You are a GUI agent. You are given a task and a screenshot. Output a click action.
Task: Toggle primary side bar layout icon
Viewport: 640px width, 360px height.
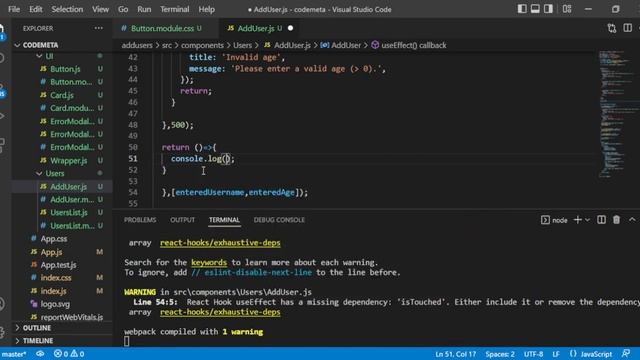click(522, 9)
